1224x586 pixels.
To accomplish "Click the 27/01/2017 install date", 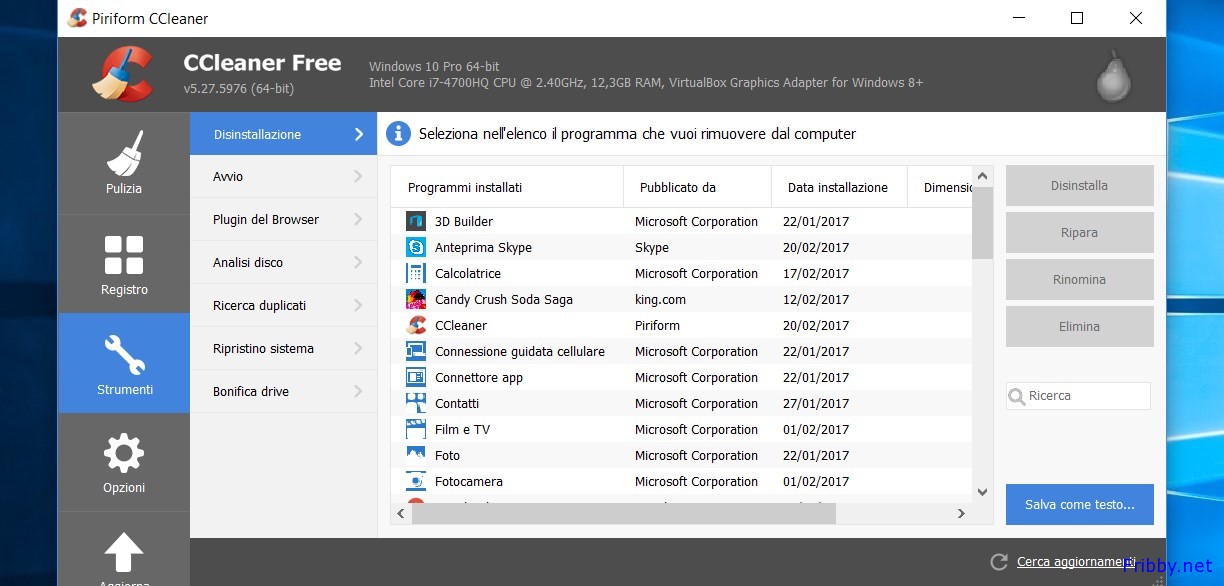I will pos(816,403).
